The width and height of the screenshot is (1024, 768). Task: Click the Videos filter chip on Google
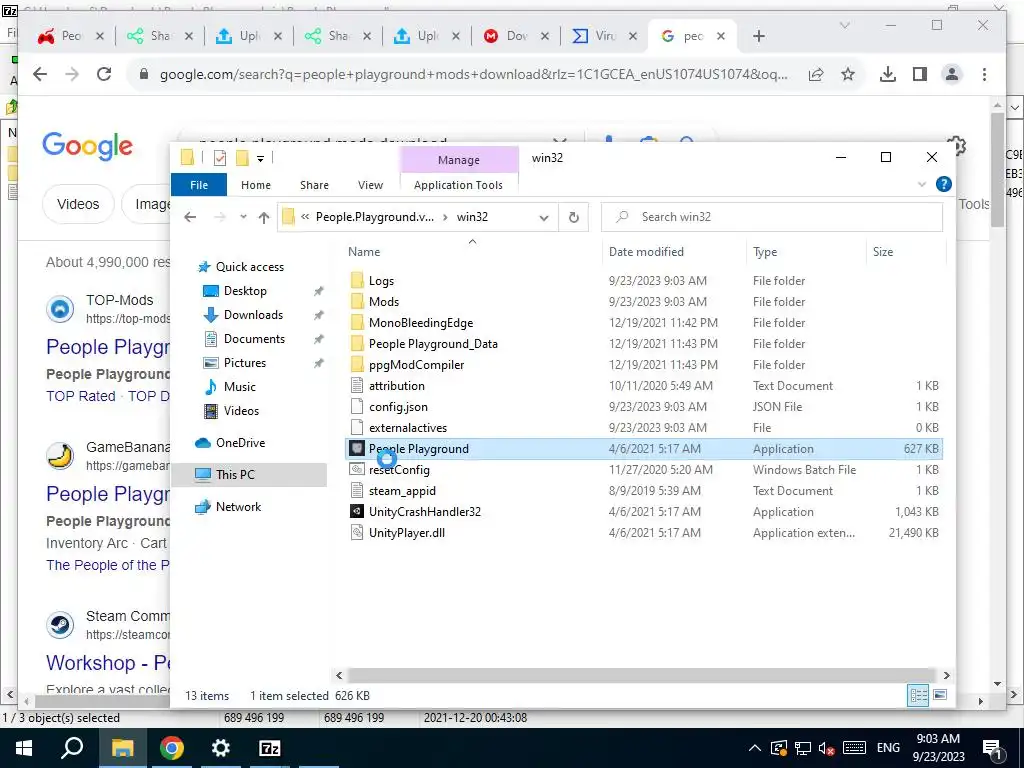pos(78,204)
